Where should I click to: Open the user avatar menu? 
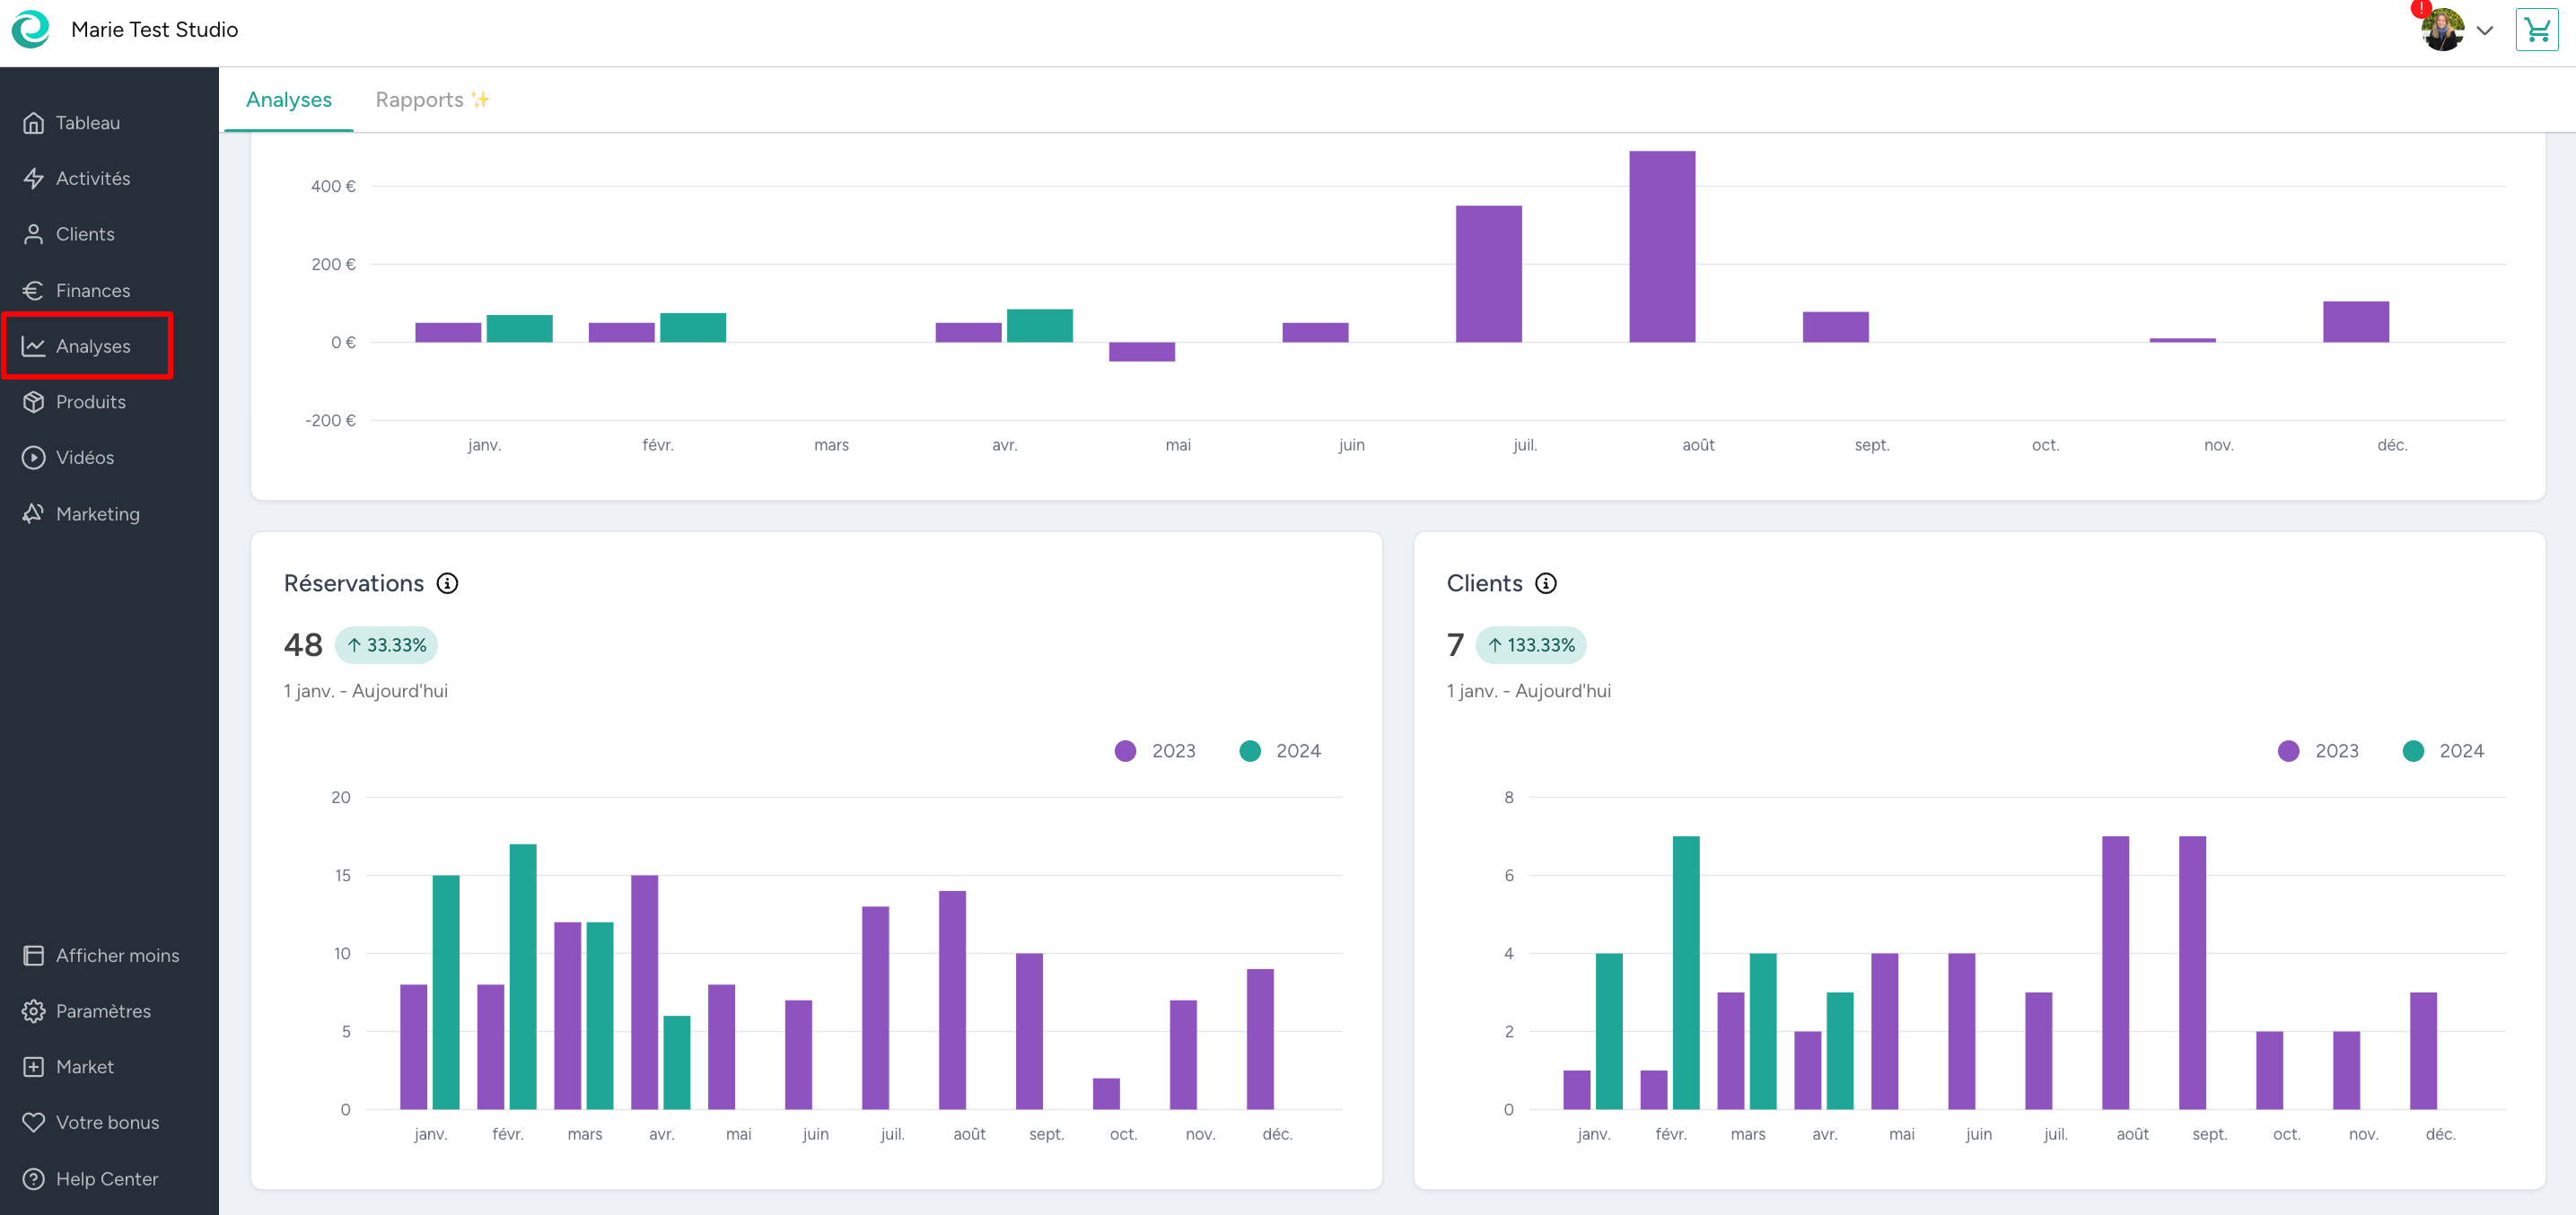click(2442, 30)
